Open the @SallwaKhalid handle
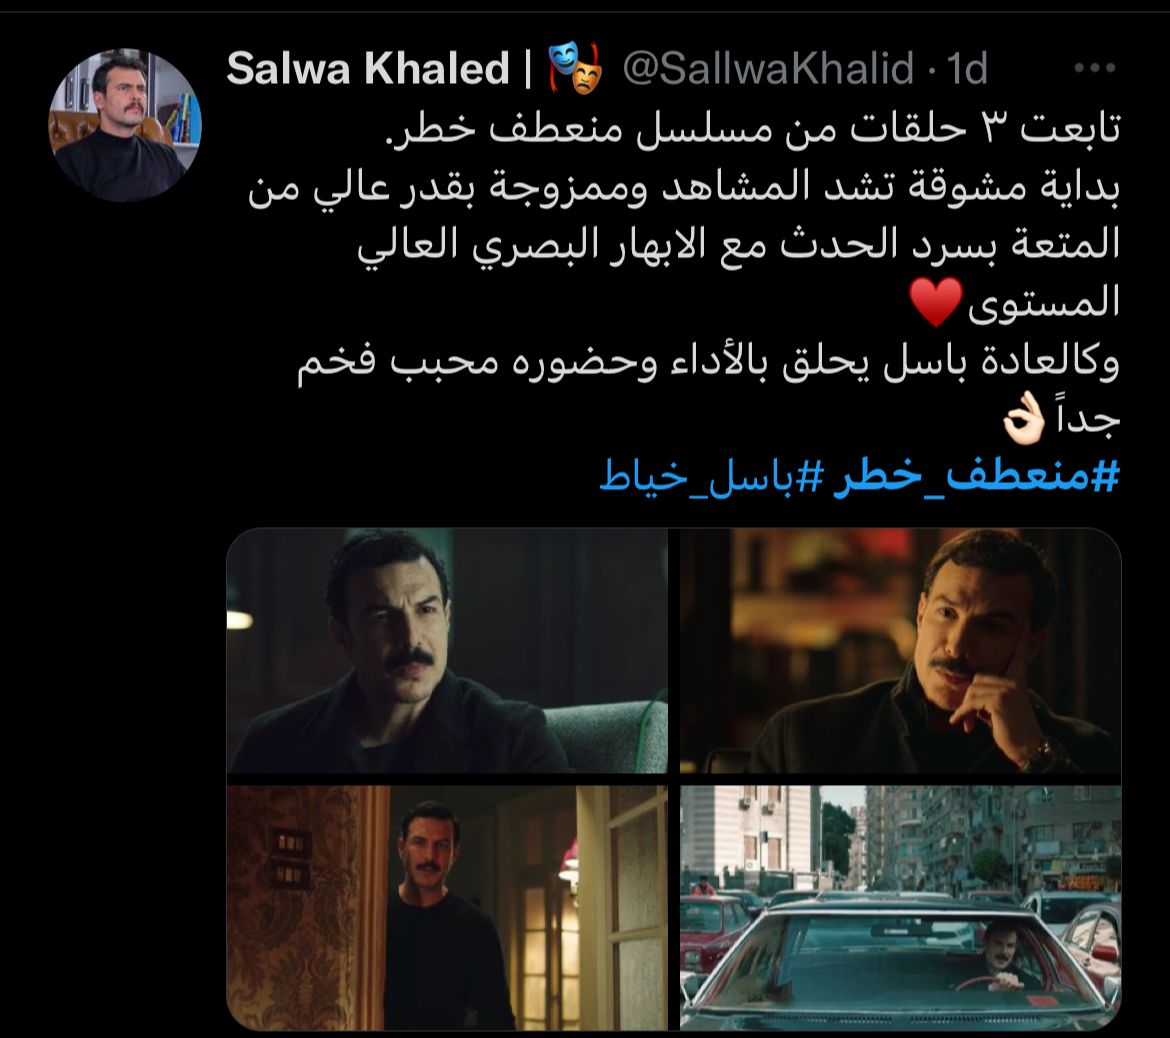This screenshot has height=1038, width=1170. (x=768, y=69)
